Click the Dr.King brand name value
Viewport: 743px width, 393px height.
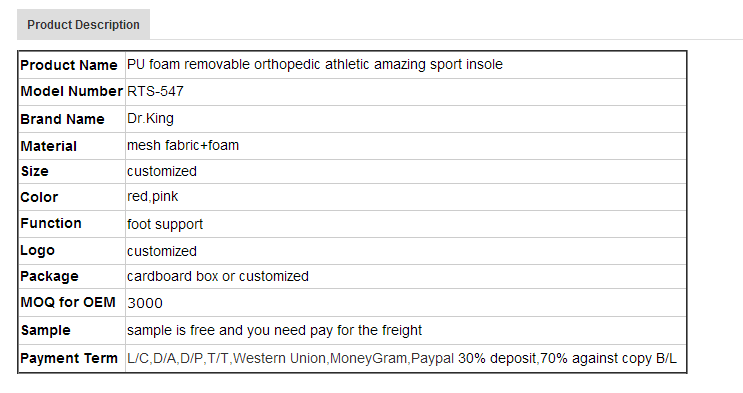(150, 118)
